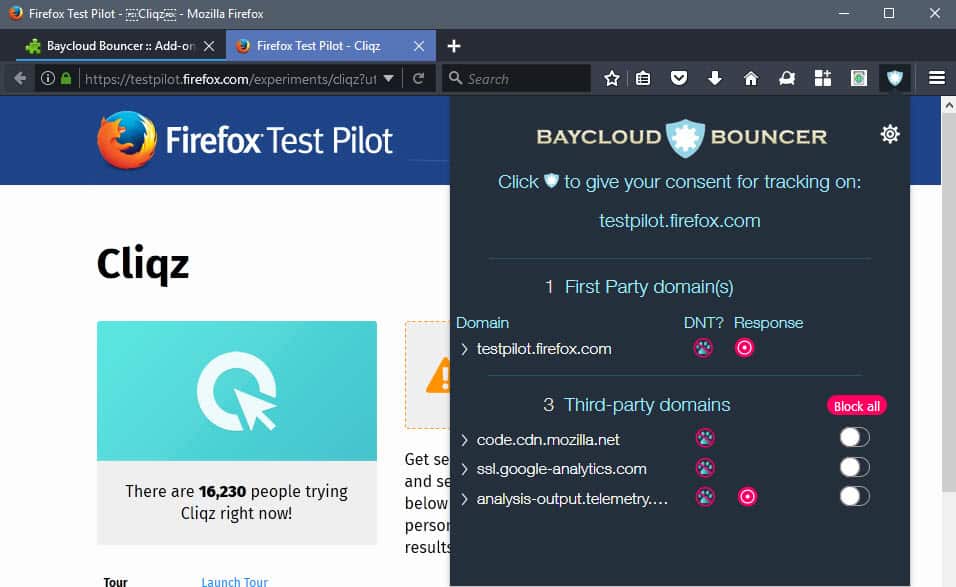The image size is (956, 587).
Task: Click '1 First Party domain(s)' heading
Action: pos(639,286)
